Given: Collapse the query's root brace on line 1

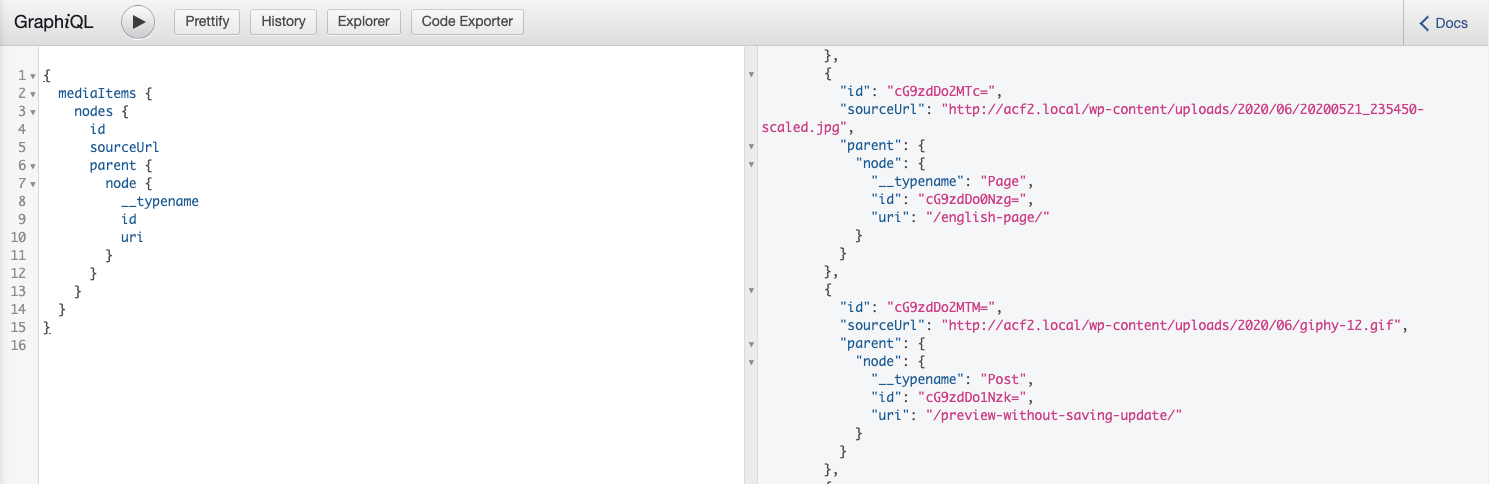Looking at the screenshot, I should pos(33,76).
